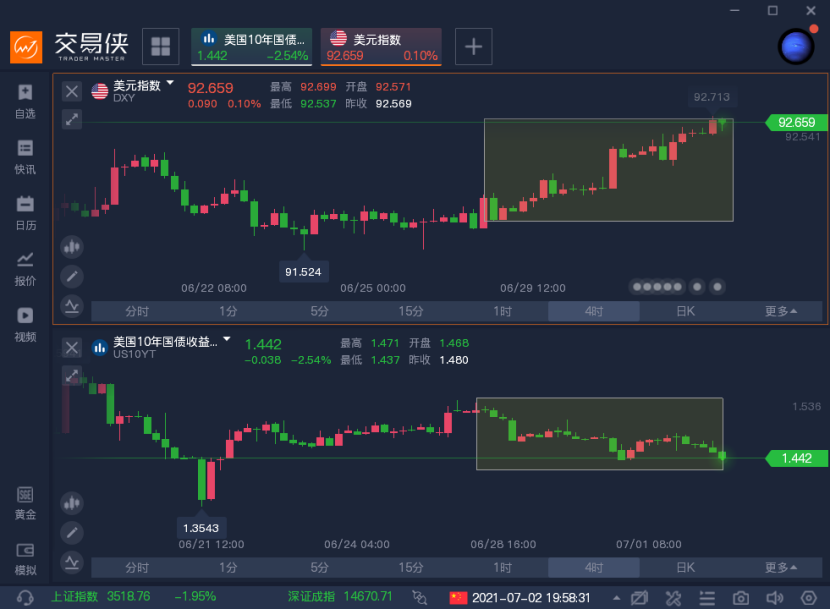The image size is (830, 610).
Task: Expand the US10YT chart to fullscreen
Action: 72,375
